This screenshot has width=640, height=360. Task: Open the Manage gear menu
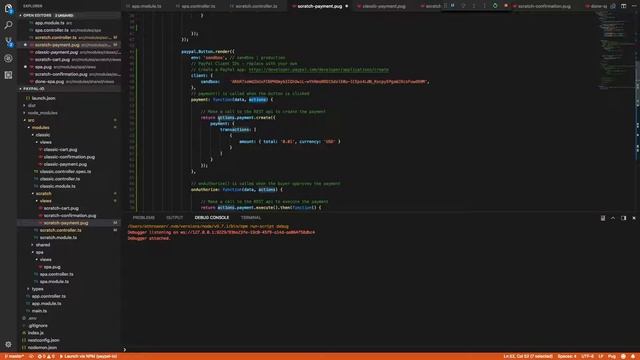click(x=8, y=344)
